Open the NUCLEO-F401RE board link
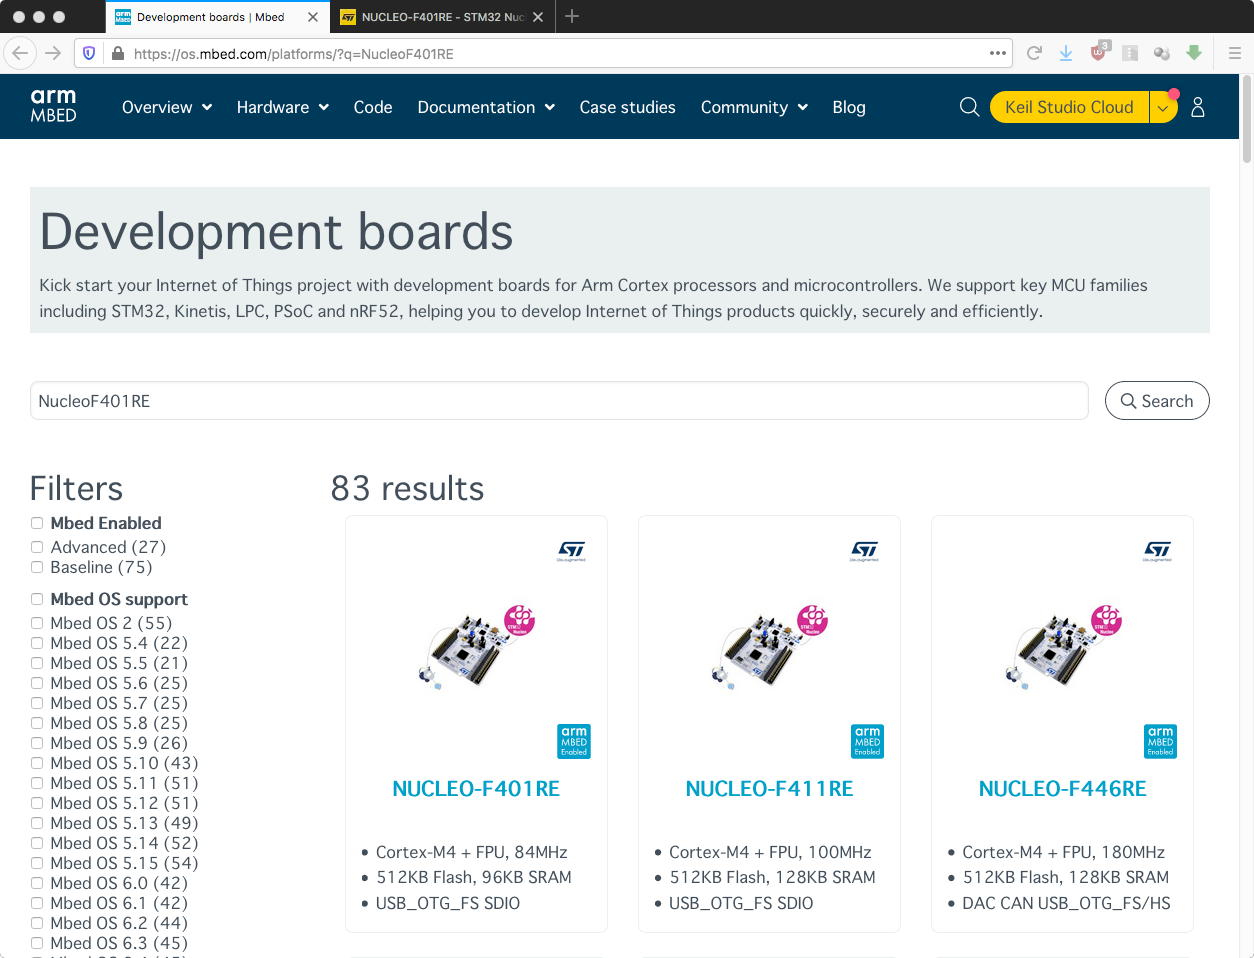The width and height of the screenshot is (1254, 958). [476, 788]
